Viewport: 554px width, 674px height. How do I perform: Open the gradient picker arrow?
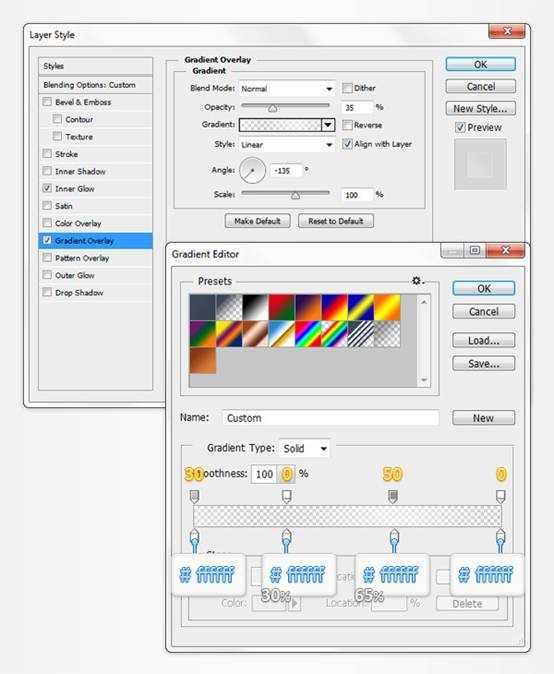tap(328, 125)
